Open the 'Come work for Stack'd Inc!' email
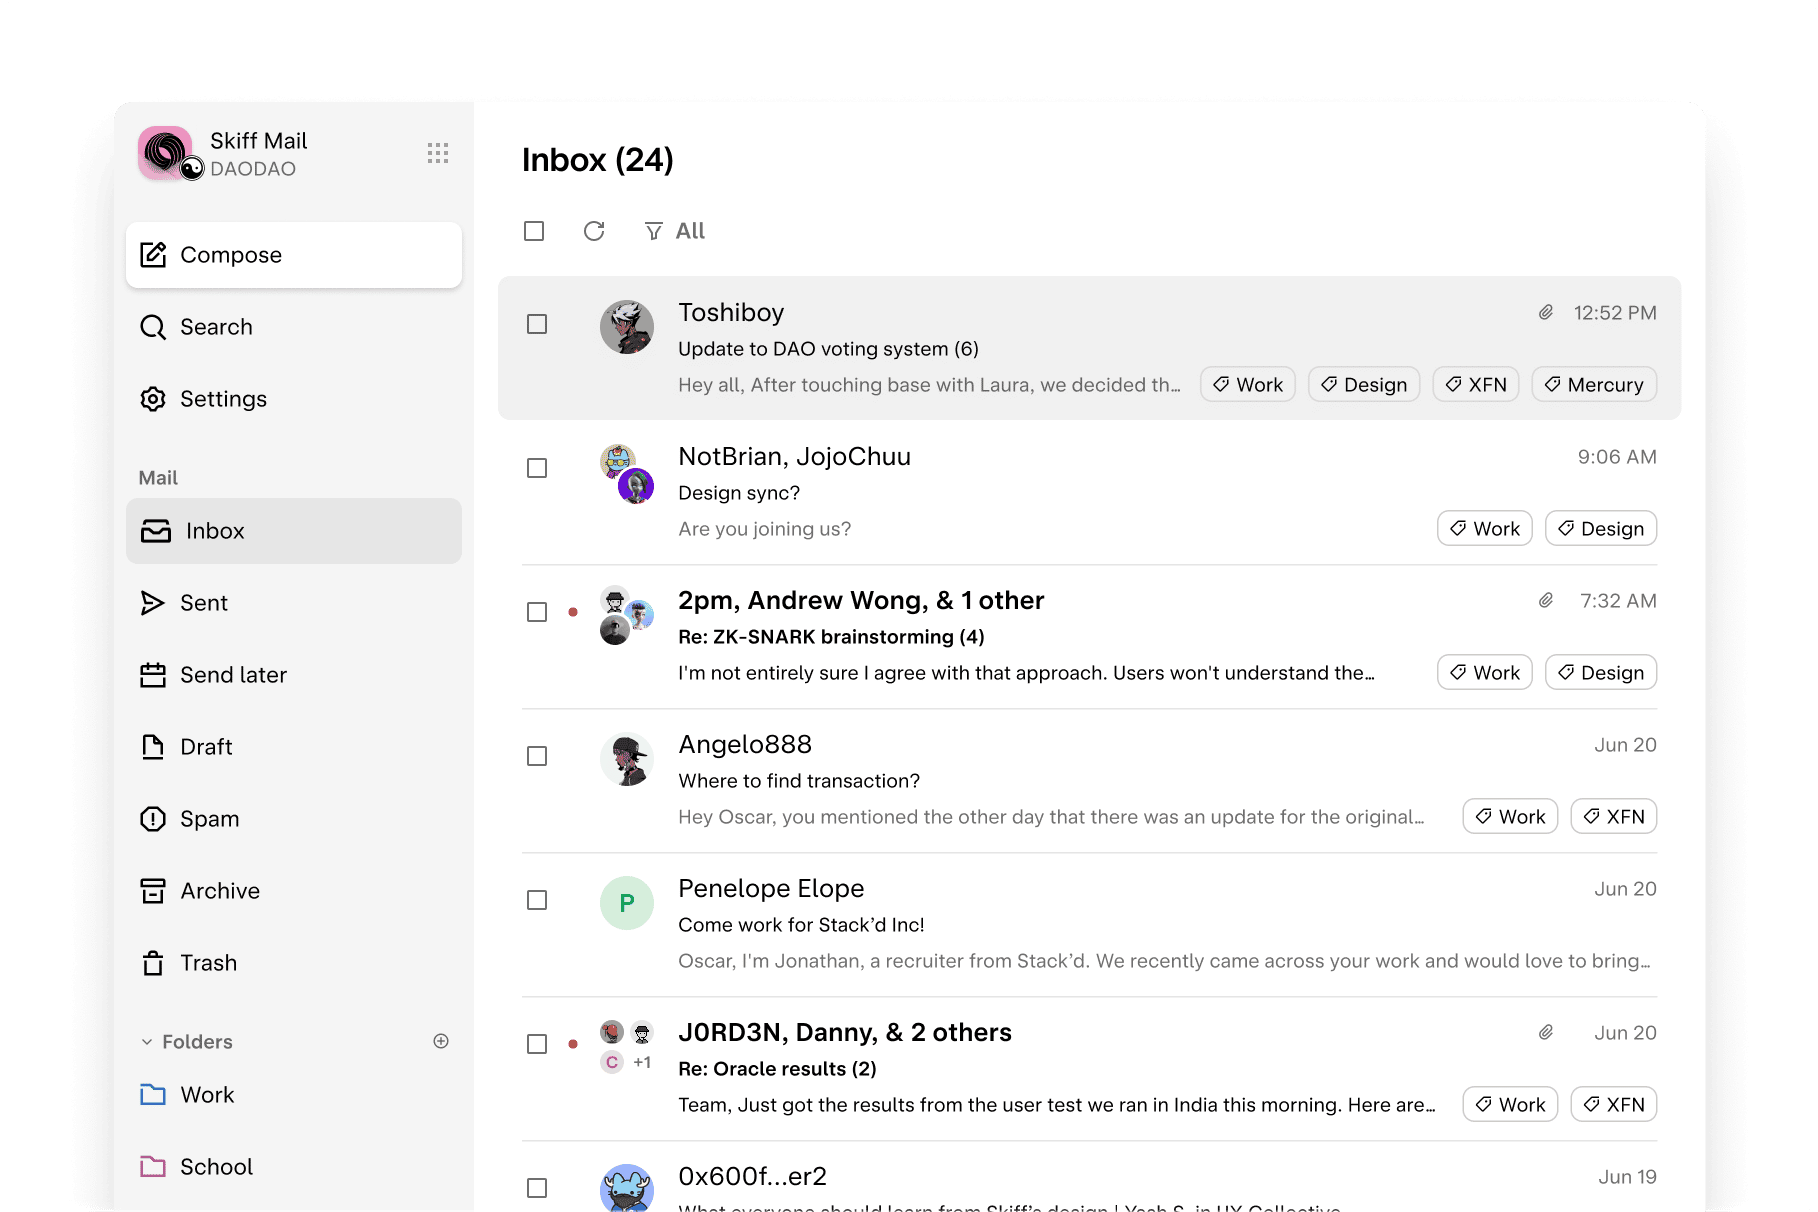The width and height of the screenshot is (1818, 1212). pyautogui.click(x=1089, y=925)
